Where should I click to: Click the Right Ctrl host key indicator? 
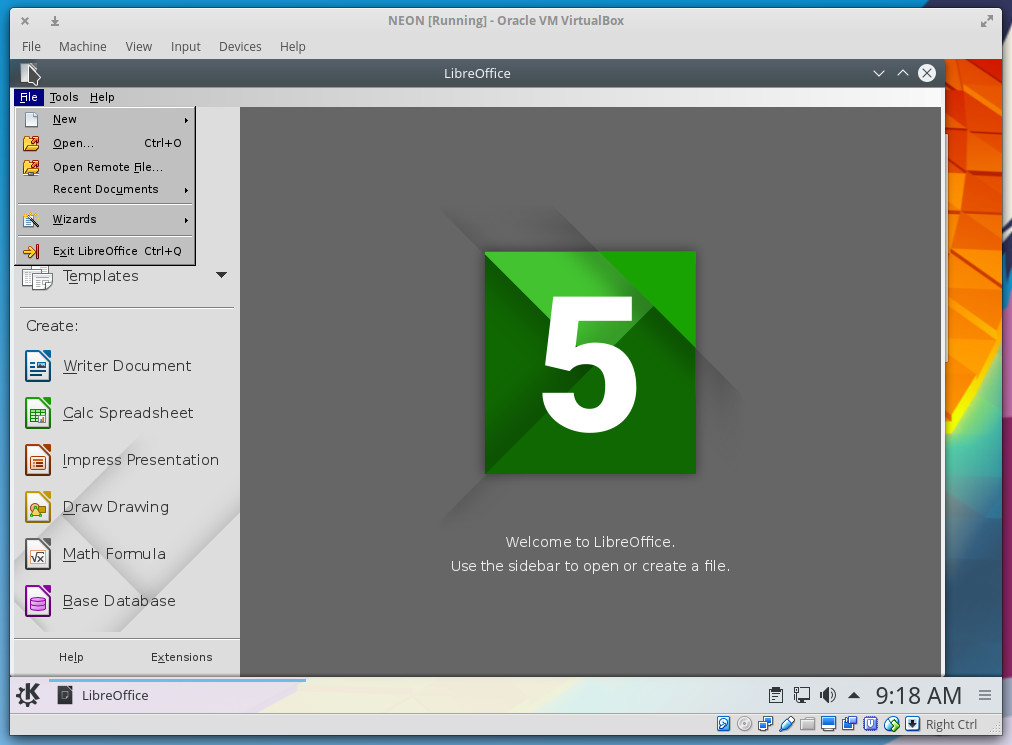point(951,724)
